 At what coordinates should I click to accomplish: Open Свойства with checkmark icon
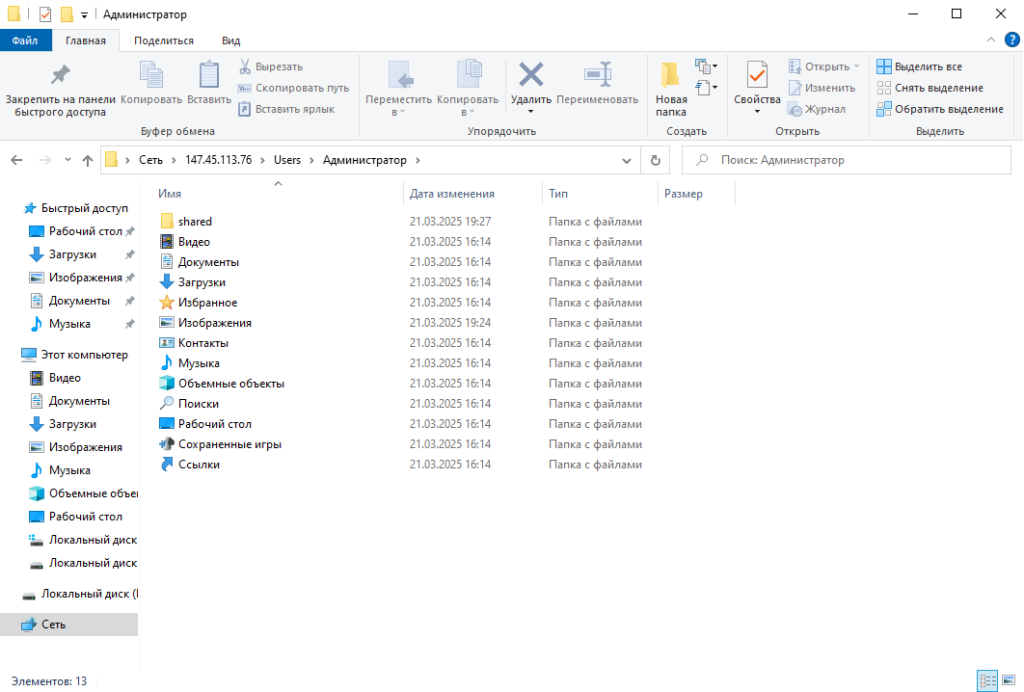[x=757, y=76]
